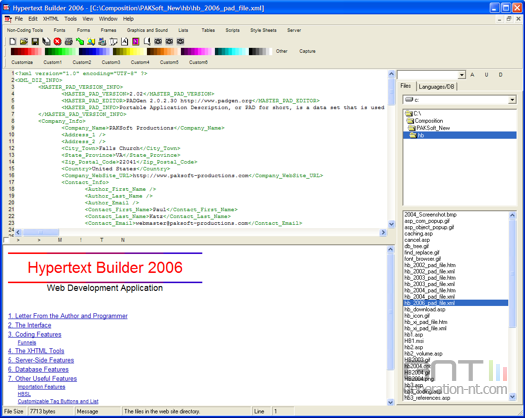
Task: Open the Forms tool group
Action: click(83, 30)
